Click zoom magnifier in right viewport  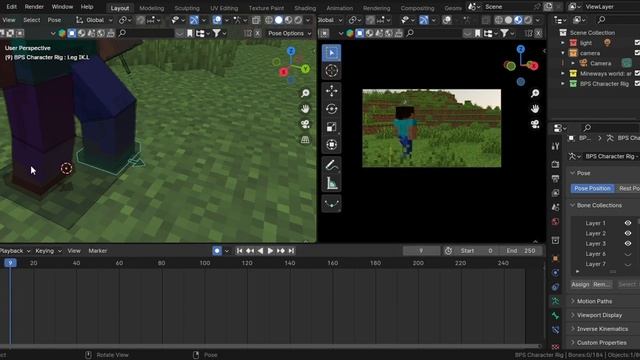pos(535,93)
